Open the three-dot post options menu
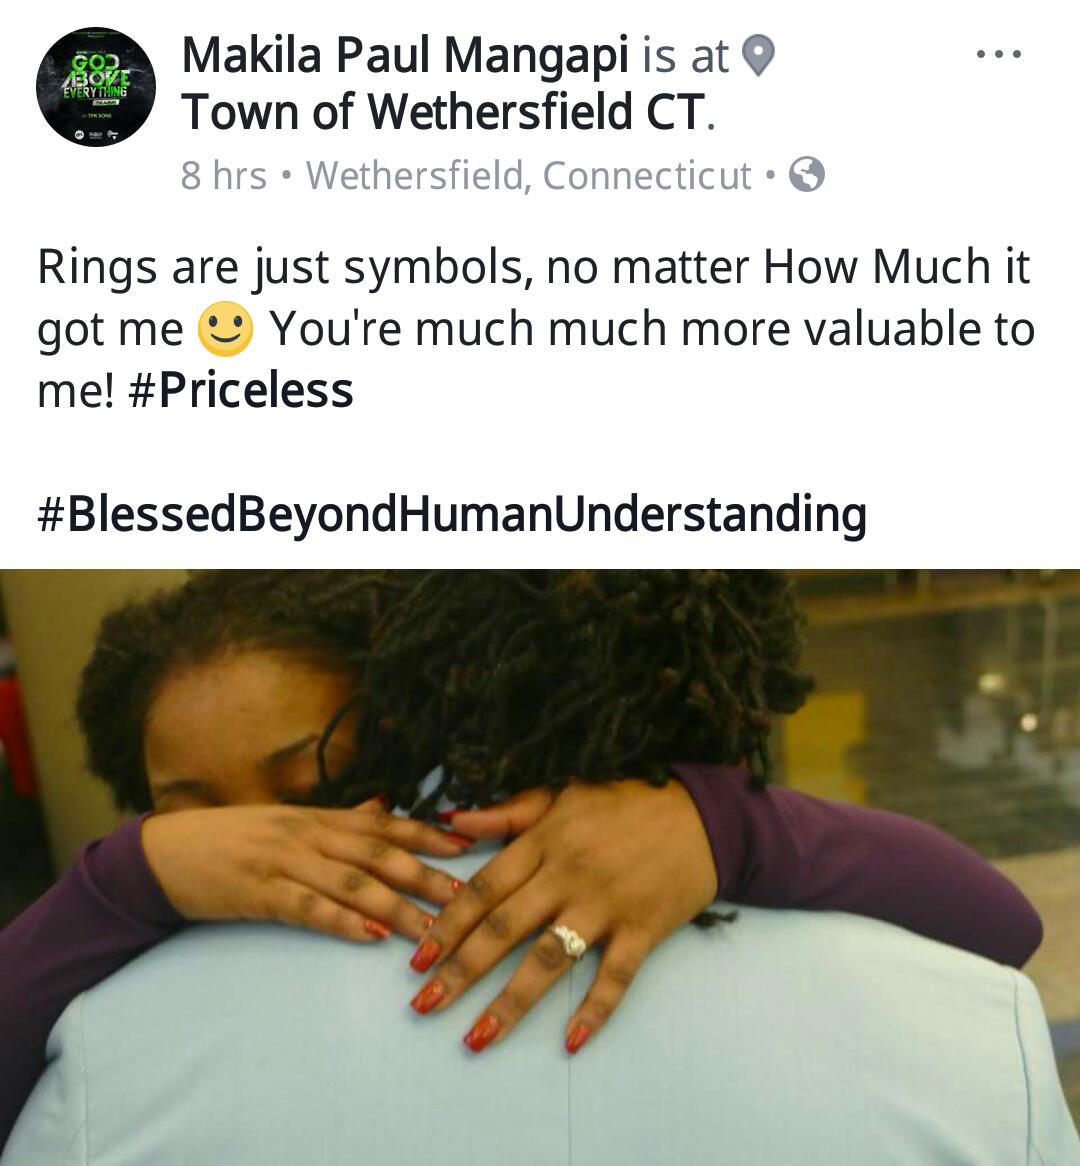 pyautogui.click(x=999, y=54)
